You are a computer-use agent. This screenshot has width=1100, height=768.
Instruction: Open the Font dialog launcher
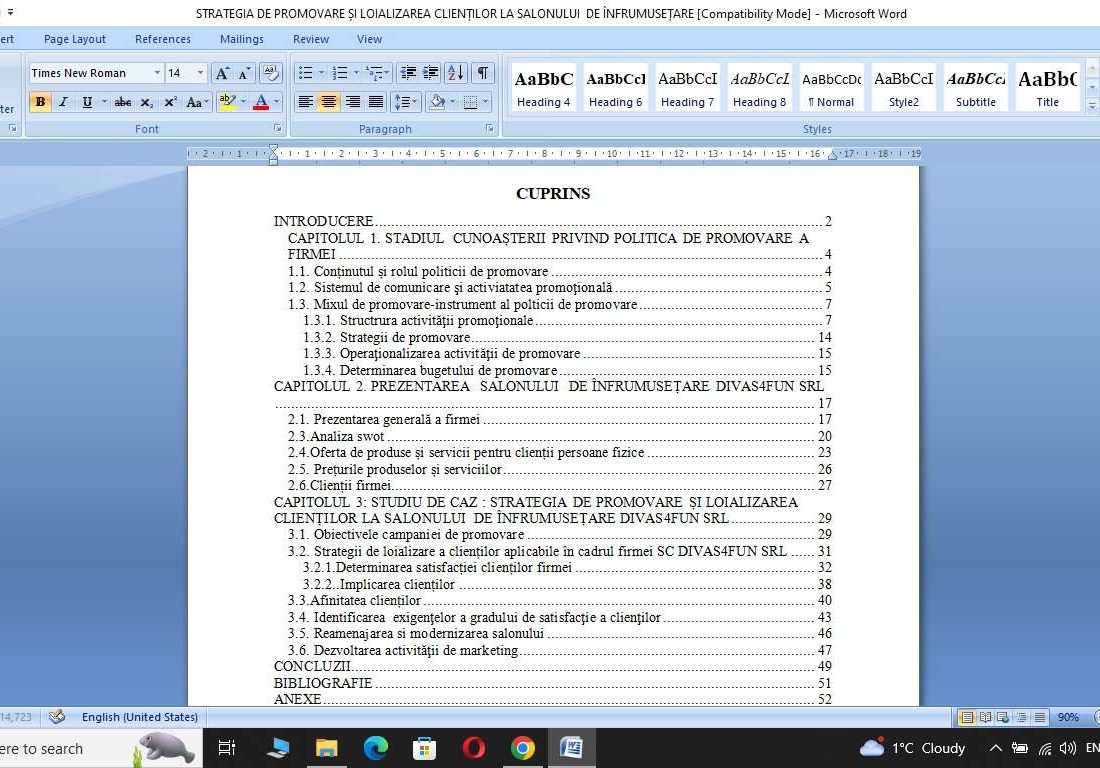click(277, 128)
